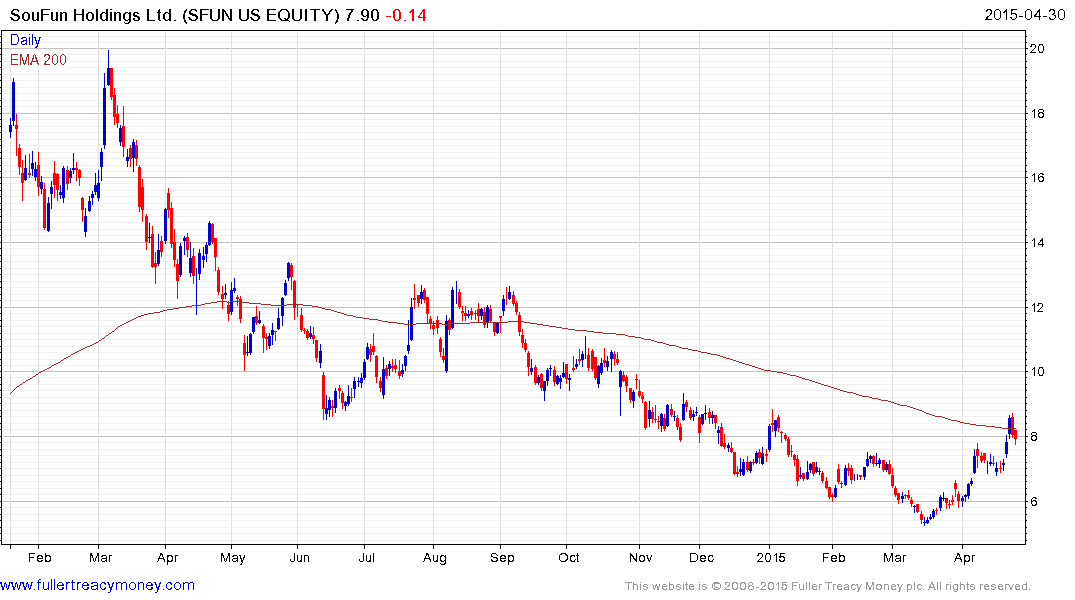Click the 'May' x-axis label
This screenshot has width=1075, height=600.
232,557
